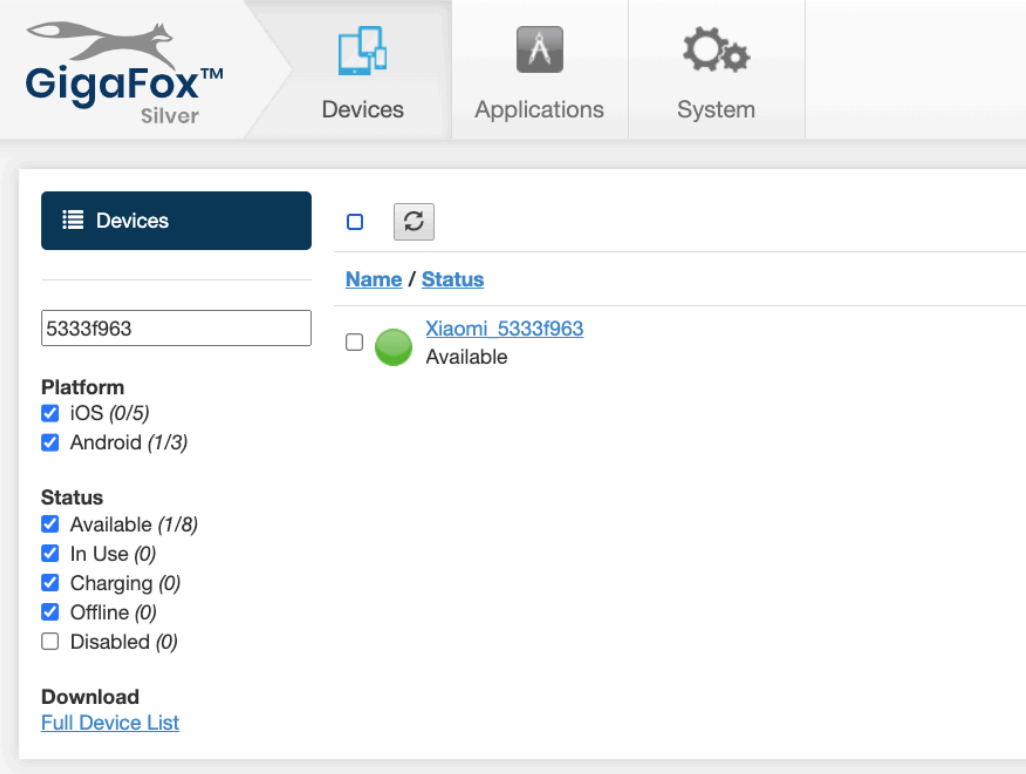Click the refresh device list button
This screenshot has width=1026, height=774.
[x=414, y=222]
